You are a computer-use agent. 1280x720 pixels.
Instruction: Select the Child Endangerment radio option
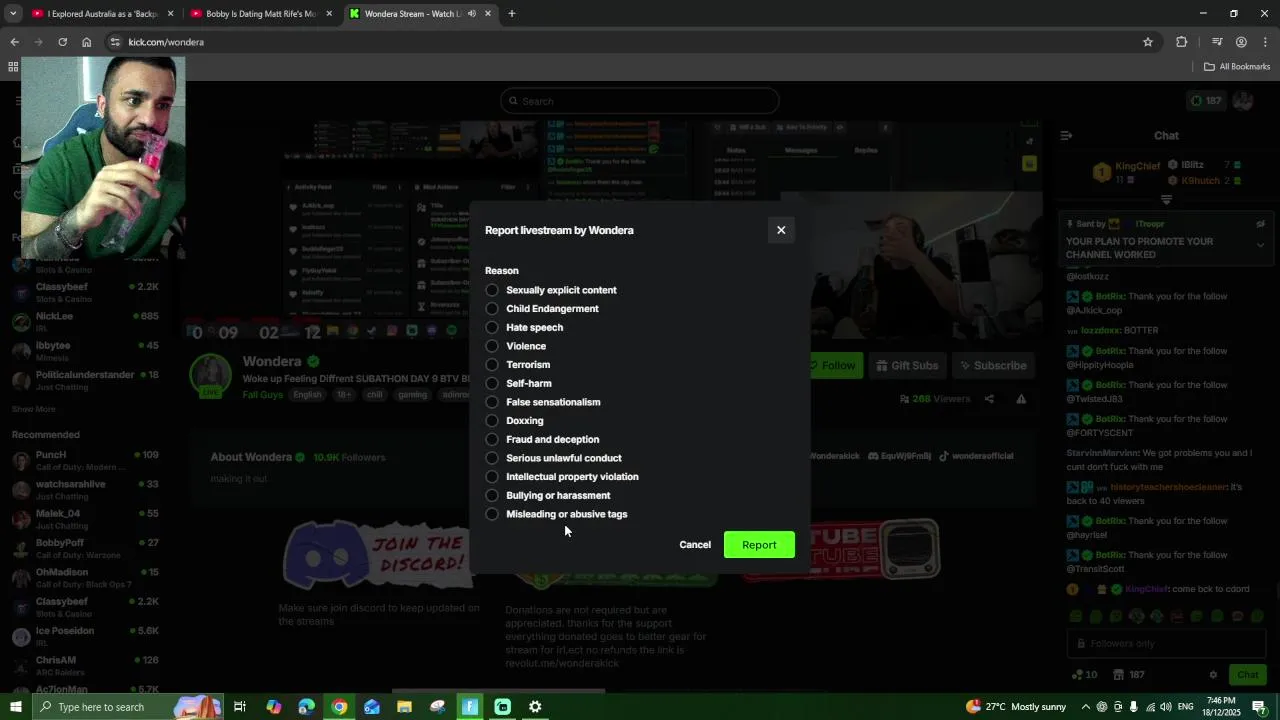pos(492,309)
